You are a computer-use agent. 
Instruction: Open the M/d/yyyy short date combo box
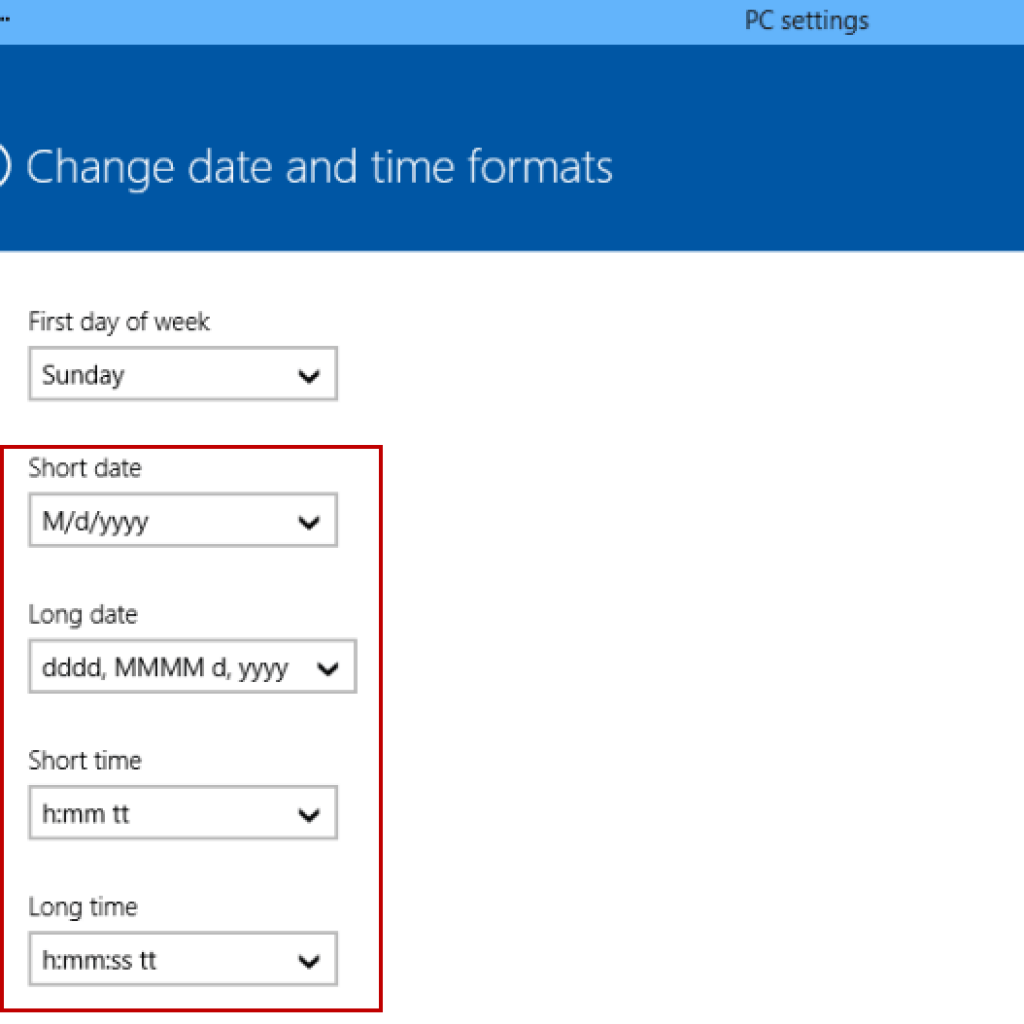pos(182,521)
